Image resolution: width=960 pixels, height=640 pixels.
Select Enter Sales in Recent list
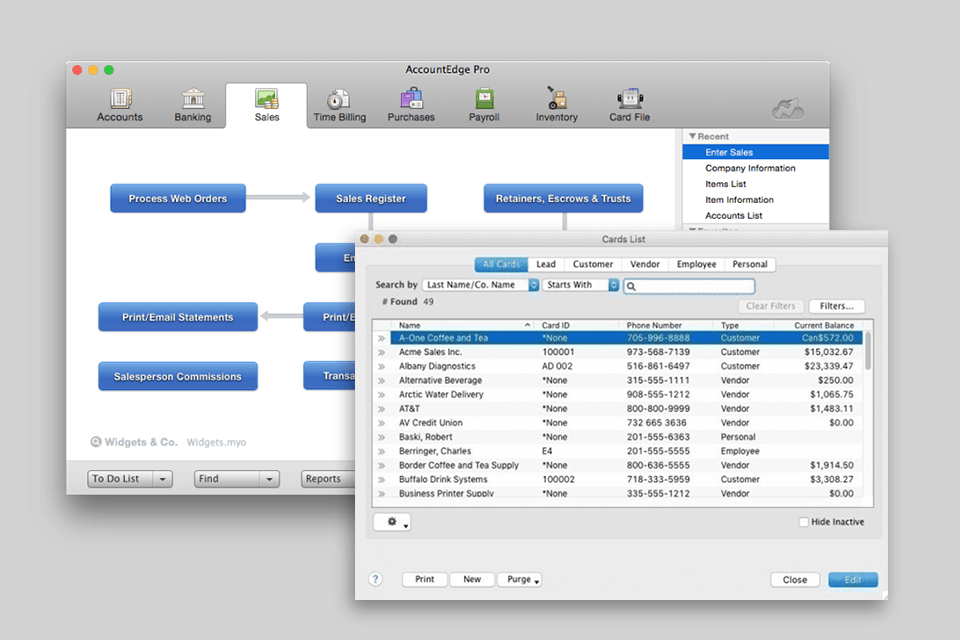(756, 152)
